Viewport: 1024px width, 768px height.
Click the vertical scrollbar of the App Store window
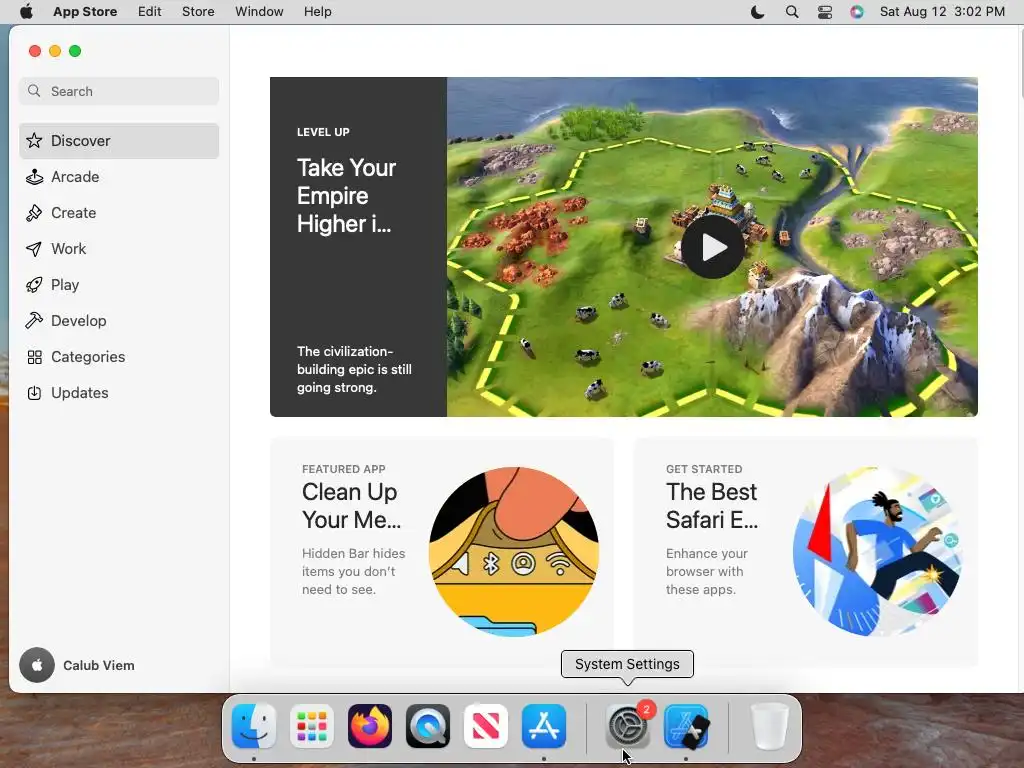1021,64
